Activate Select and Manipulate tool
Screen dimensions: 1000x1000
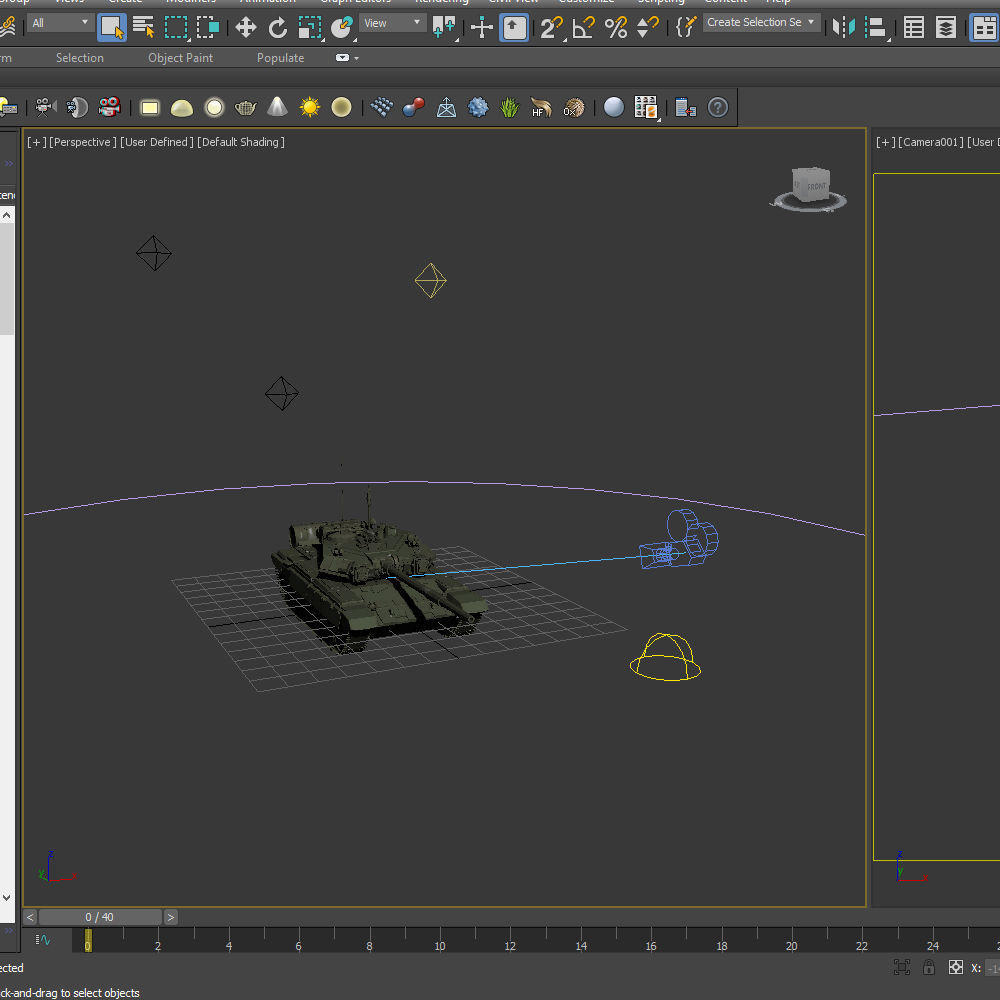click(x=482, y=27)
